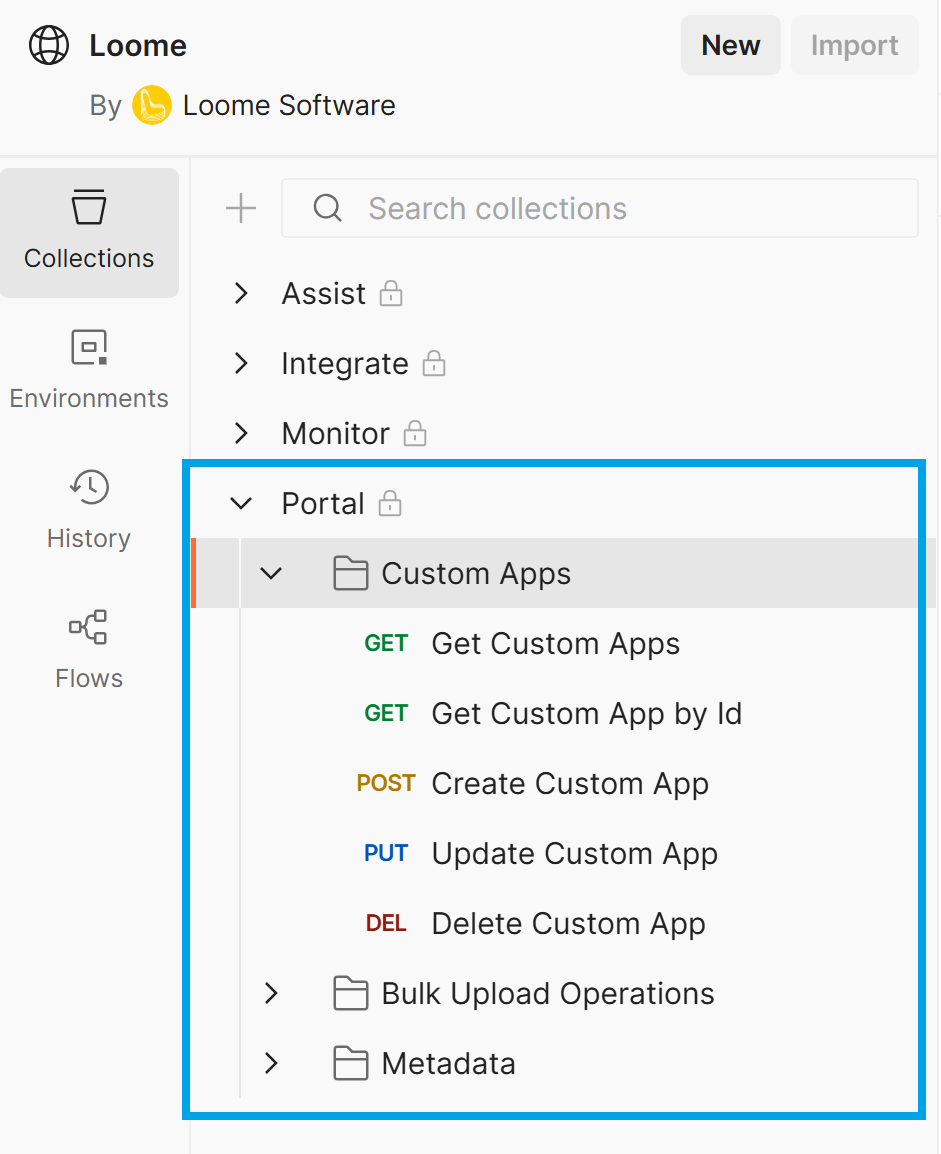This screenshot has height=1154, width=941.
Task: Expand the Bulk Upload Operations folder
Action: click(x=271, y=993)
